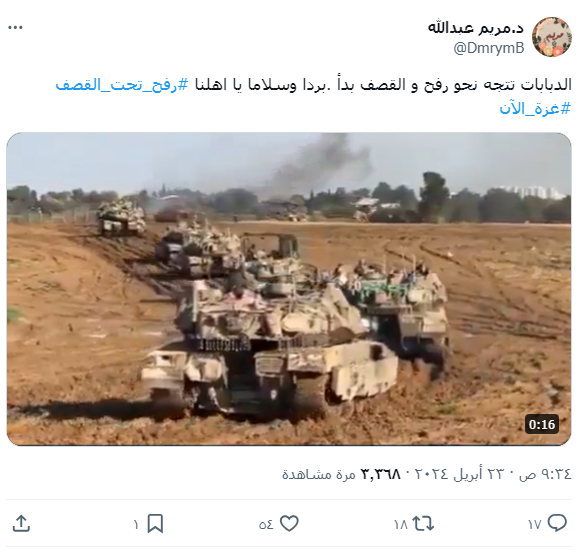586x555 pixels.
Task: Click the retweet arrows icon
Action: click(423, 524)
